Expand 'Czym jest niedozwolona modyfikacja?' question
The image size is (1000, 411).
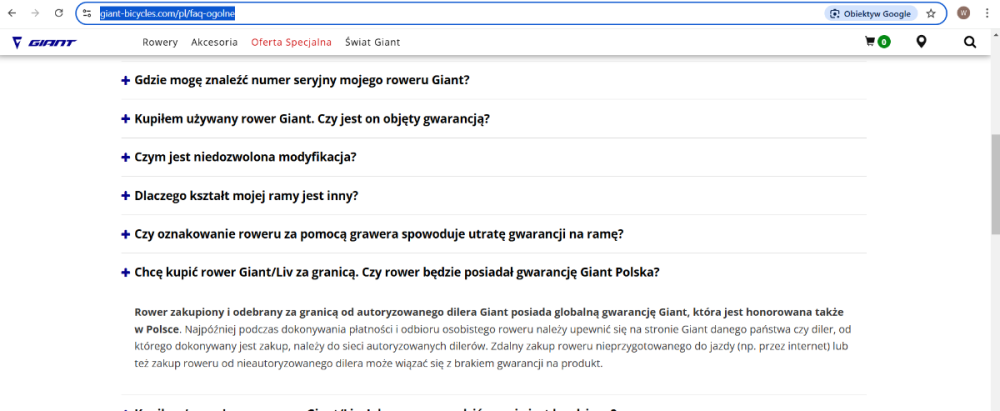(x=245, y=157)
